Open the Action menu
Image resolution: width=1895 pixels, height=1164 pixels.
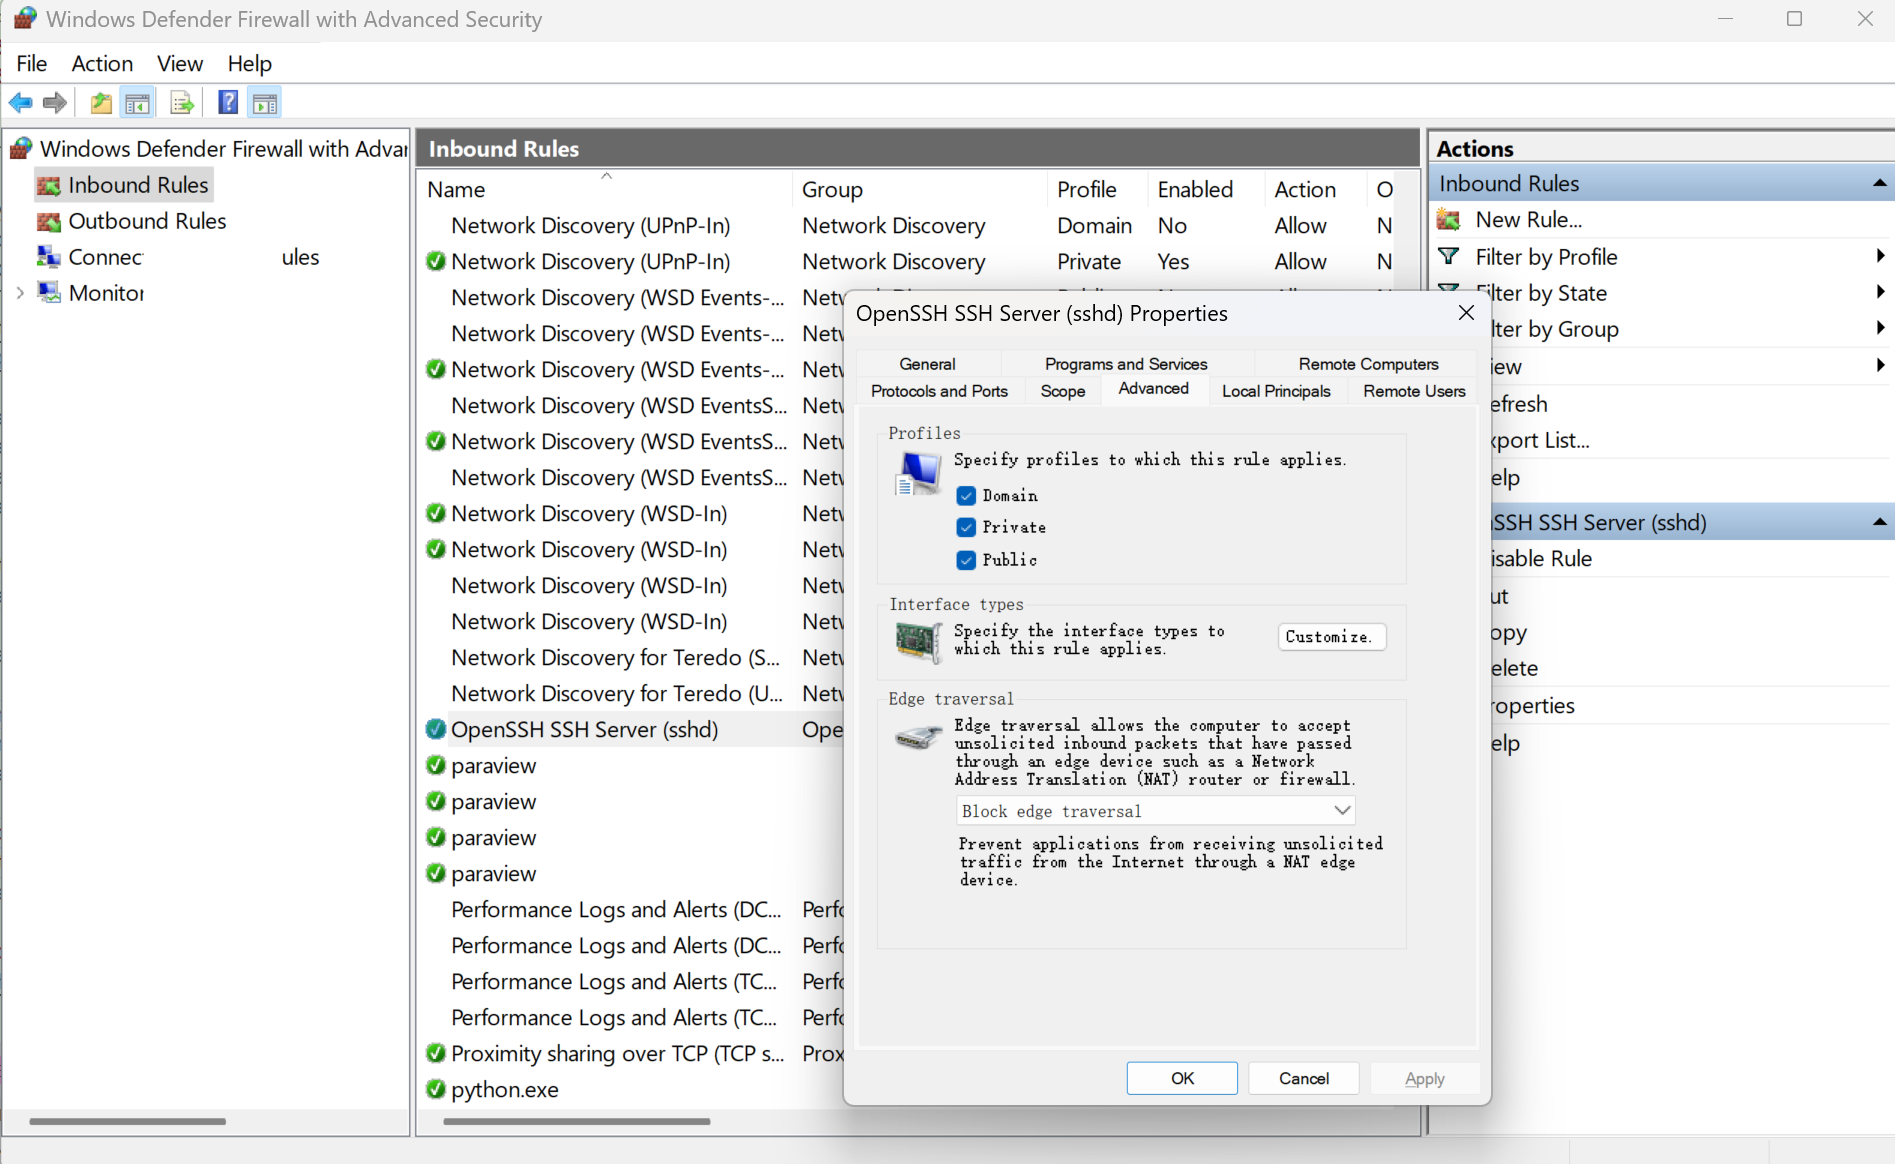pos(102,64)
